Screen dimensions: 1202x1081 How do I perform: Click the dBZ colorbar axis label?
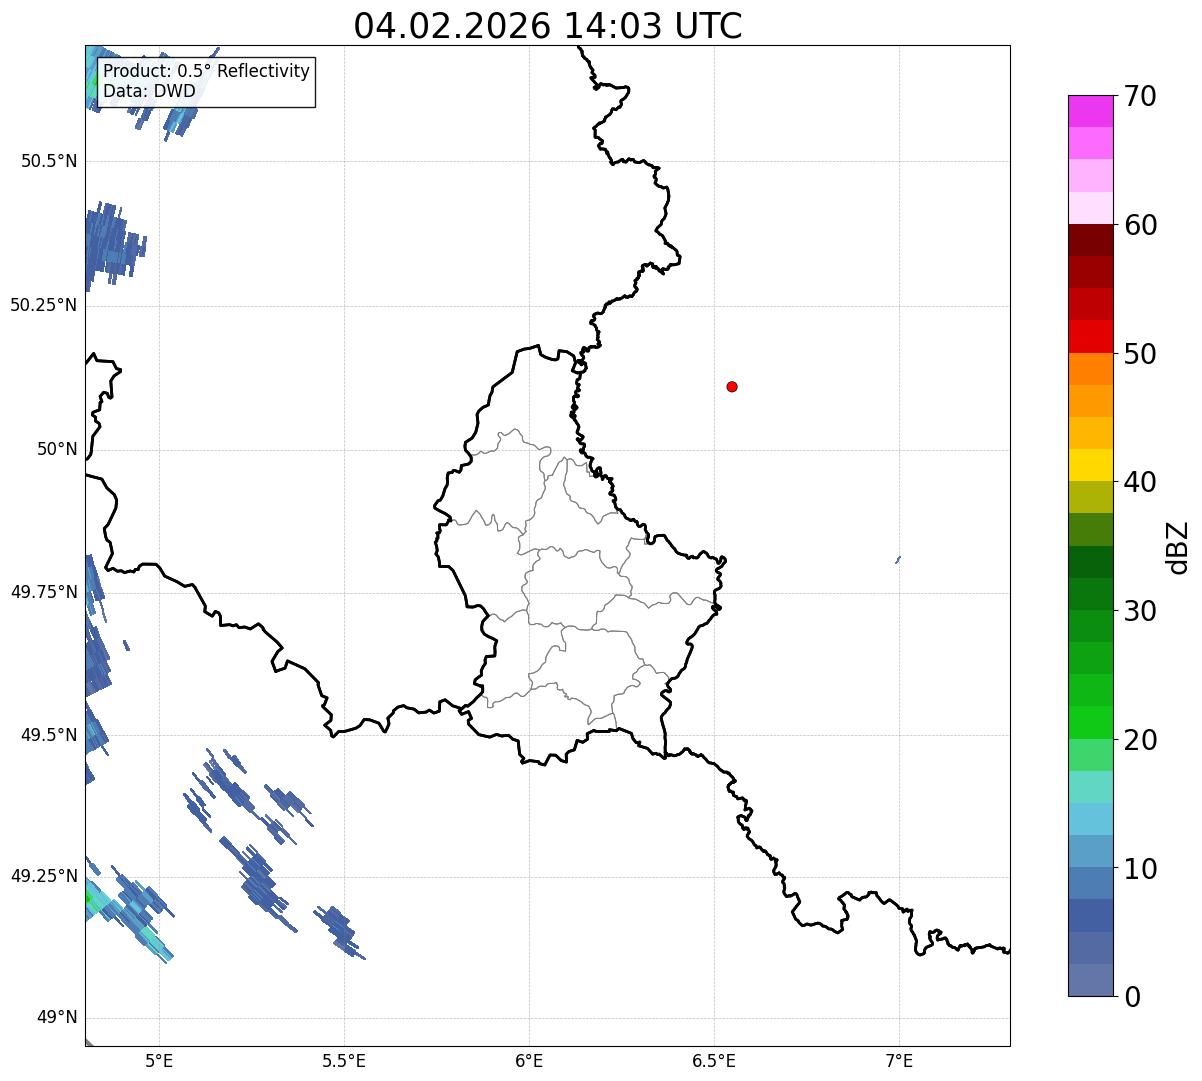(x=1179, y=547)
